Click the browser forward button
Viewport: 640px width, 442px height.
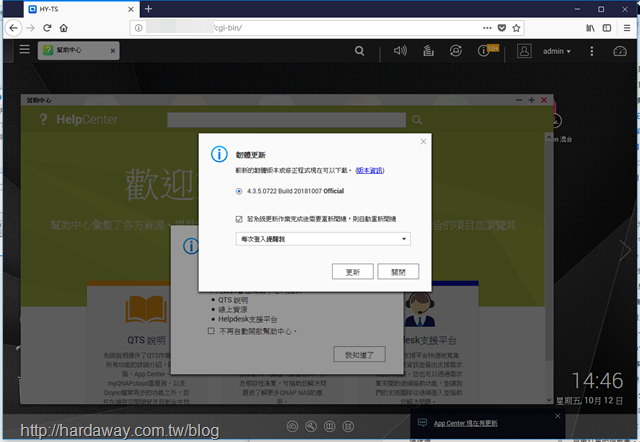(31, 28)
